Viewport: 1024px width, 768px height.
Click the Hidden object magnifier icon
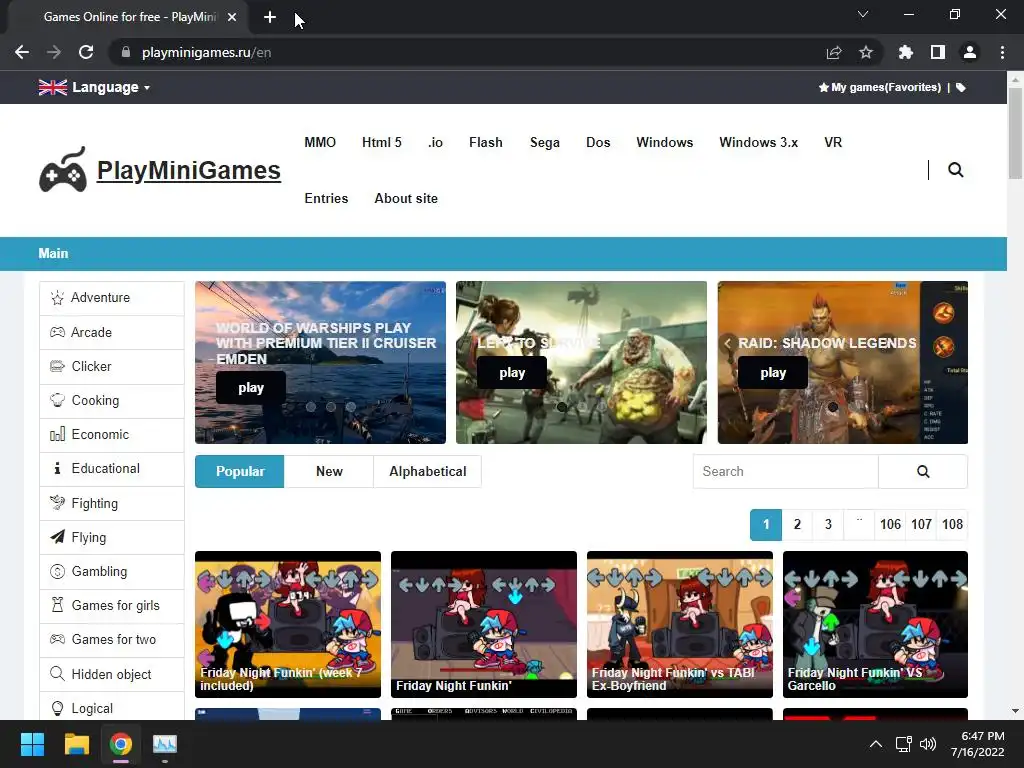(x=57, y=674)
